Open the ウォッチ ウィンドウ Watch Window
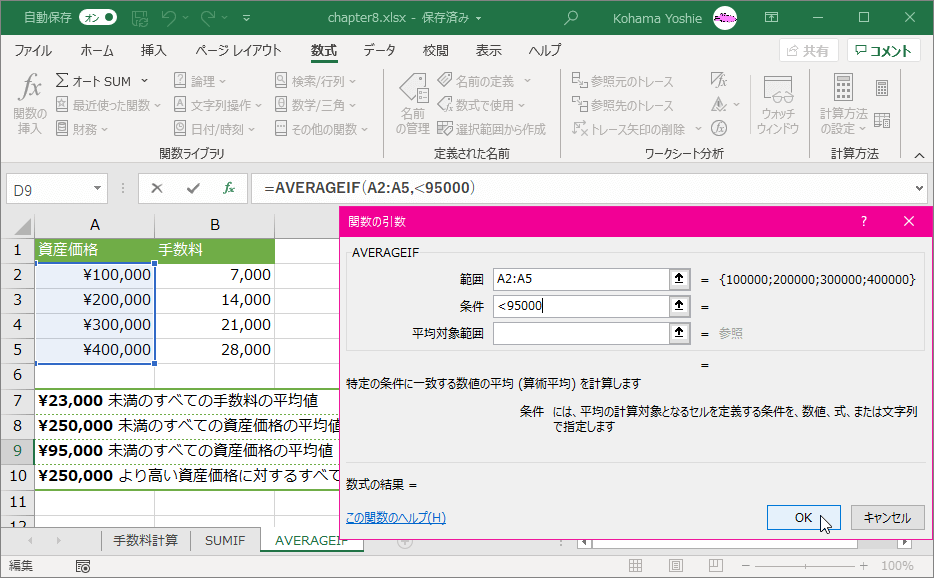Image resolution: width=934 pixels, height=578 pixels. pos(777,105)
